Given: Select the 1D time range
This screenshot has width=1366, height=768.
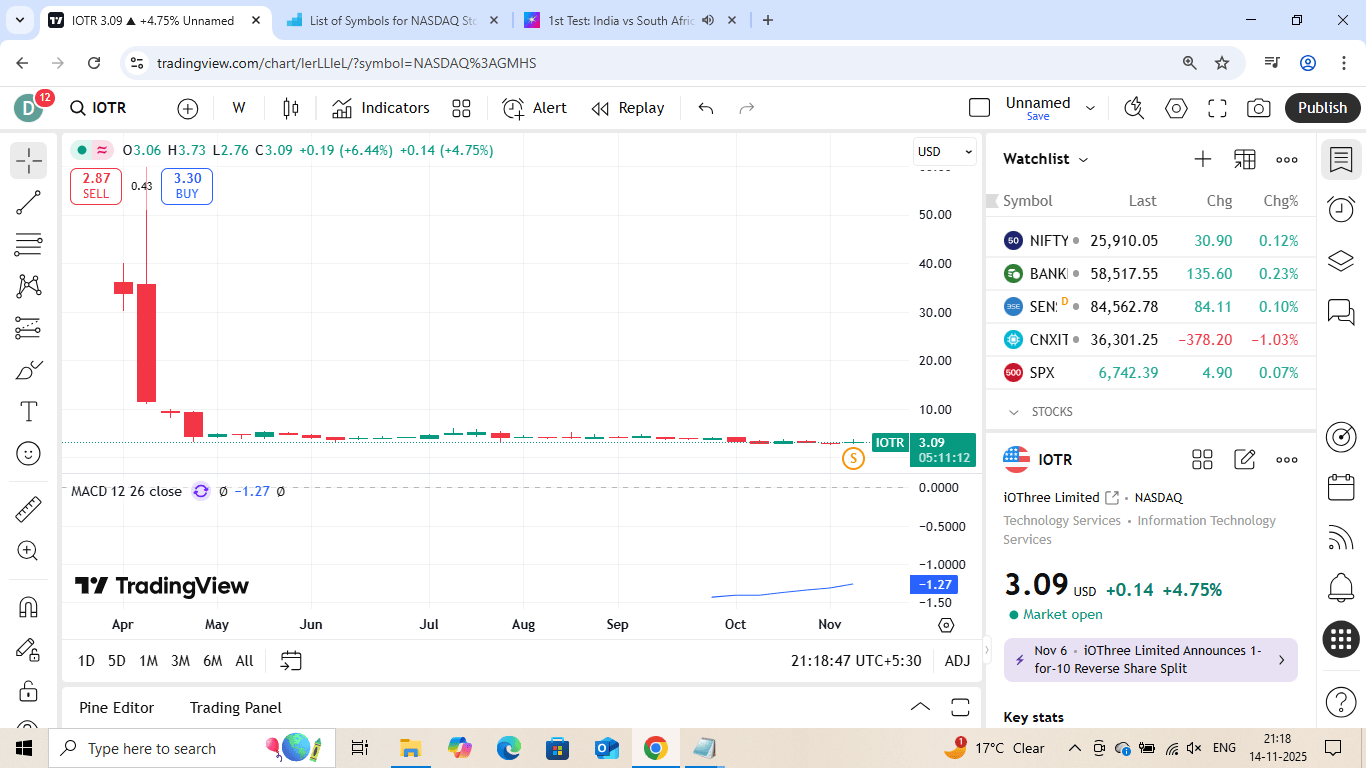Looking at the screenshot, I should (x=86, y=661).
